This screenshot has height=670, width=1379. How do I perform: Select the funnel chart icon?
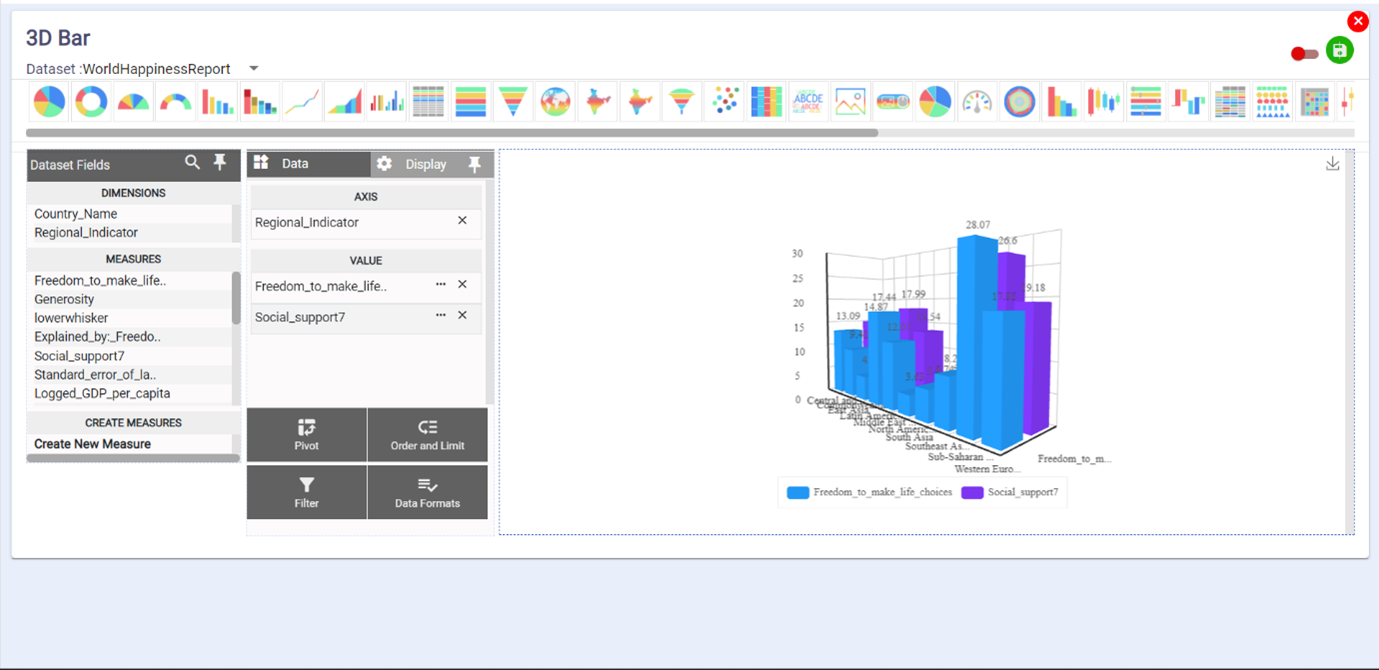click(x=513, y=102)
